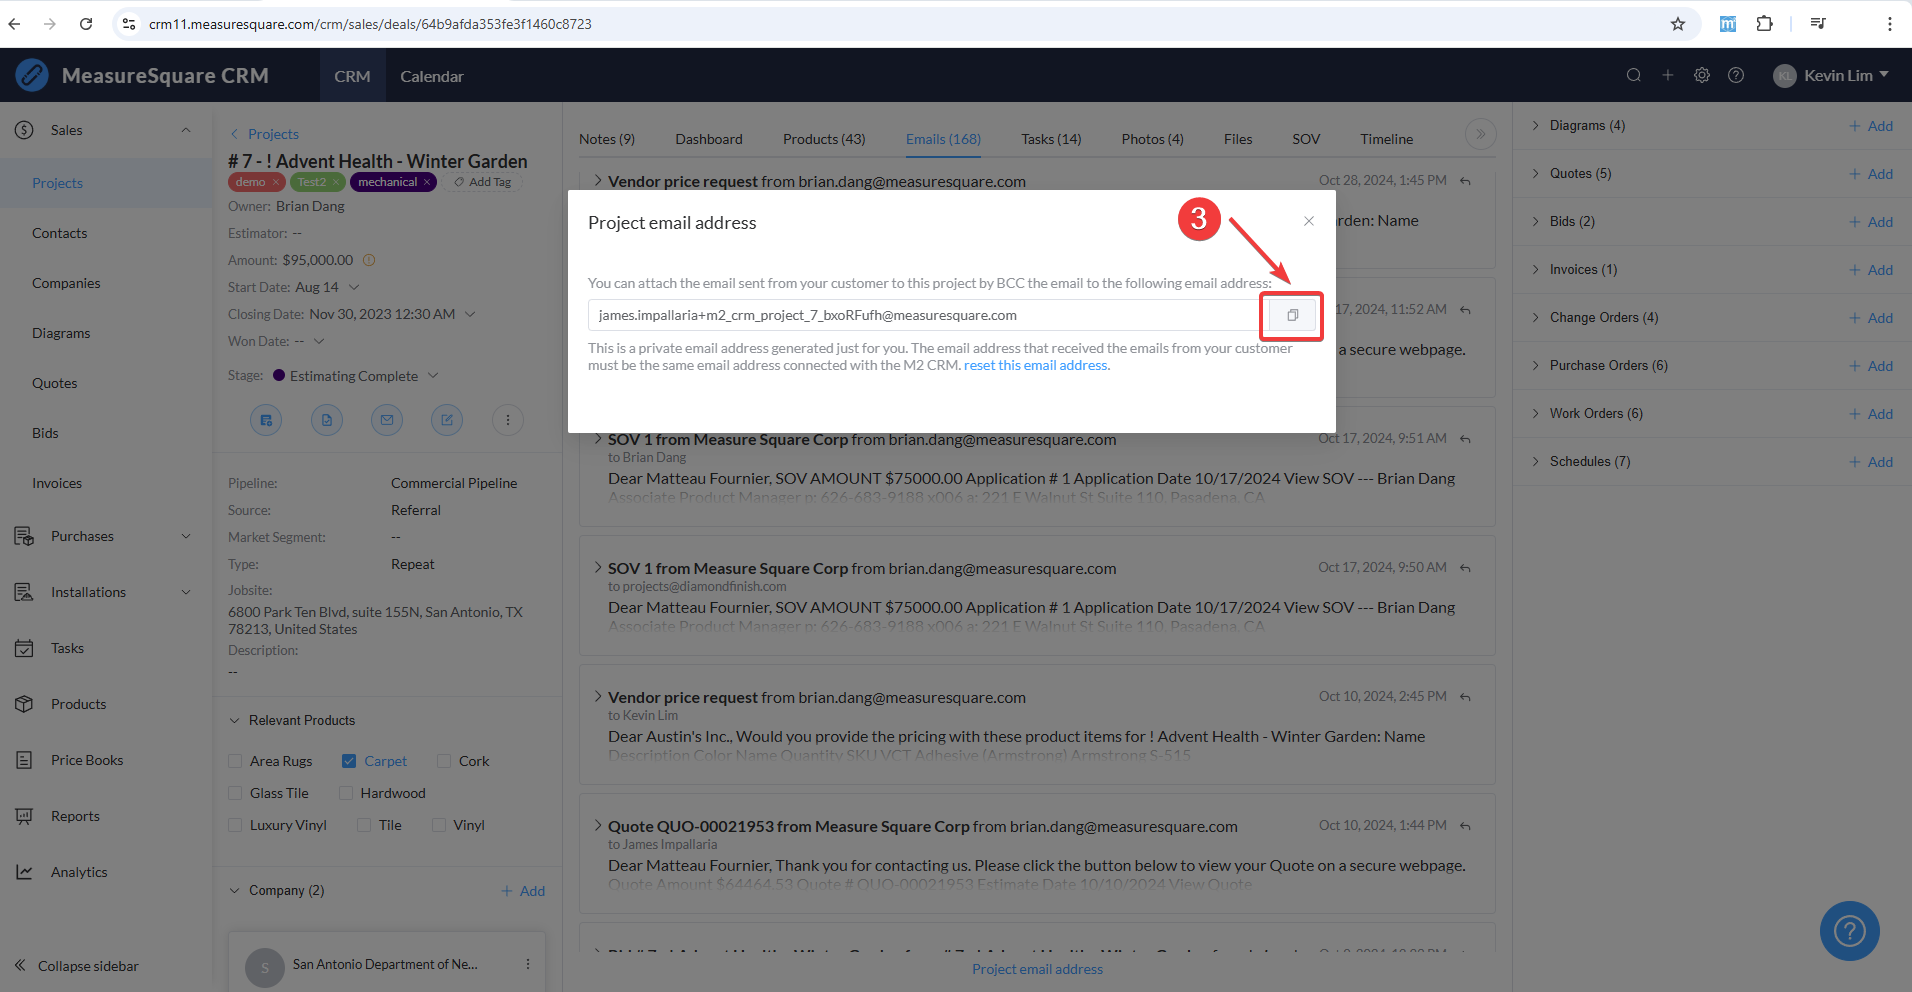Click the project email address field
This screenshot has height=992, width=1912.
(x=928, y=315)
